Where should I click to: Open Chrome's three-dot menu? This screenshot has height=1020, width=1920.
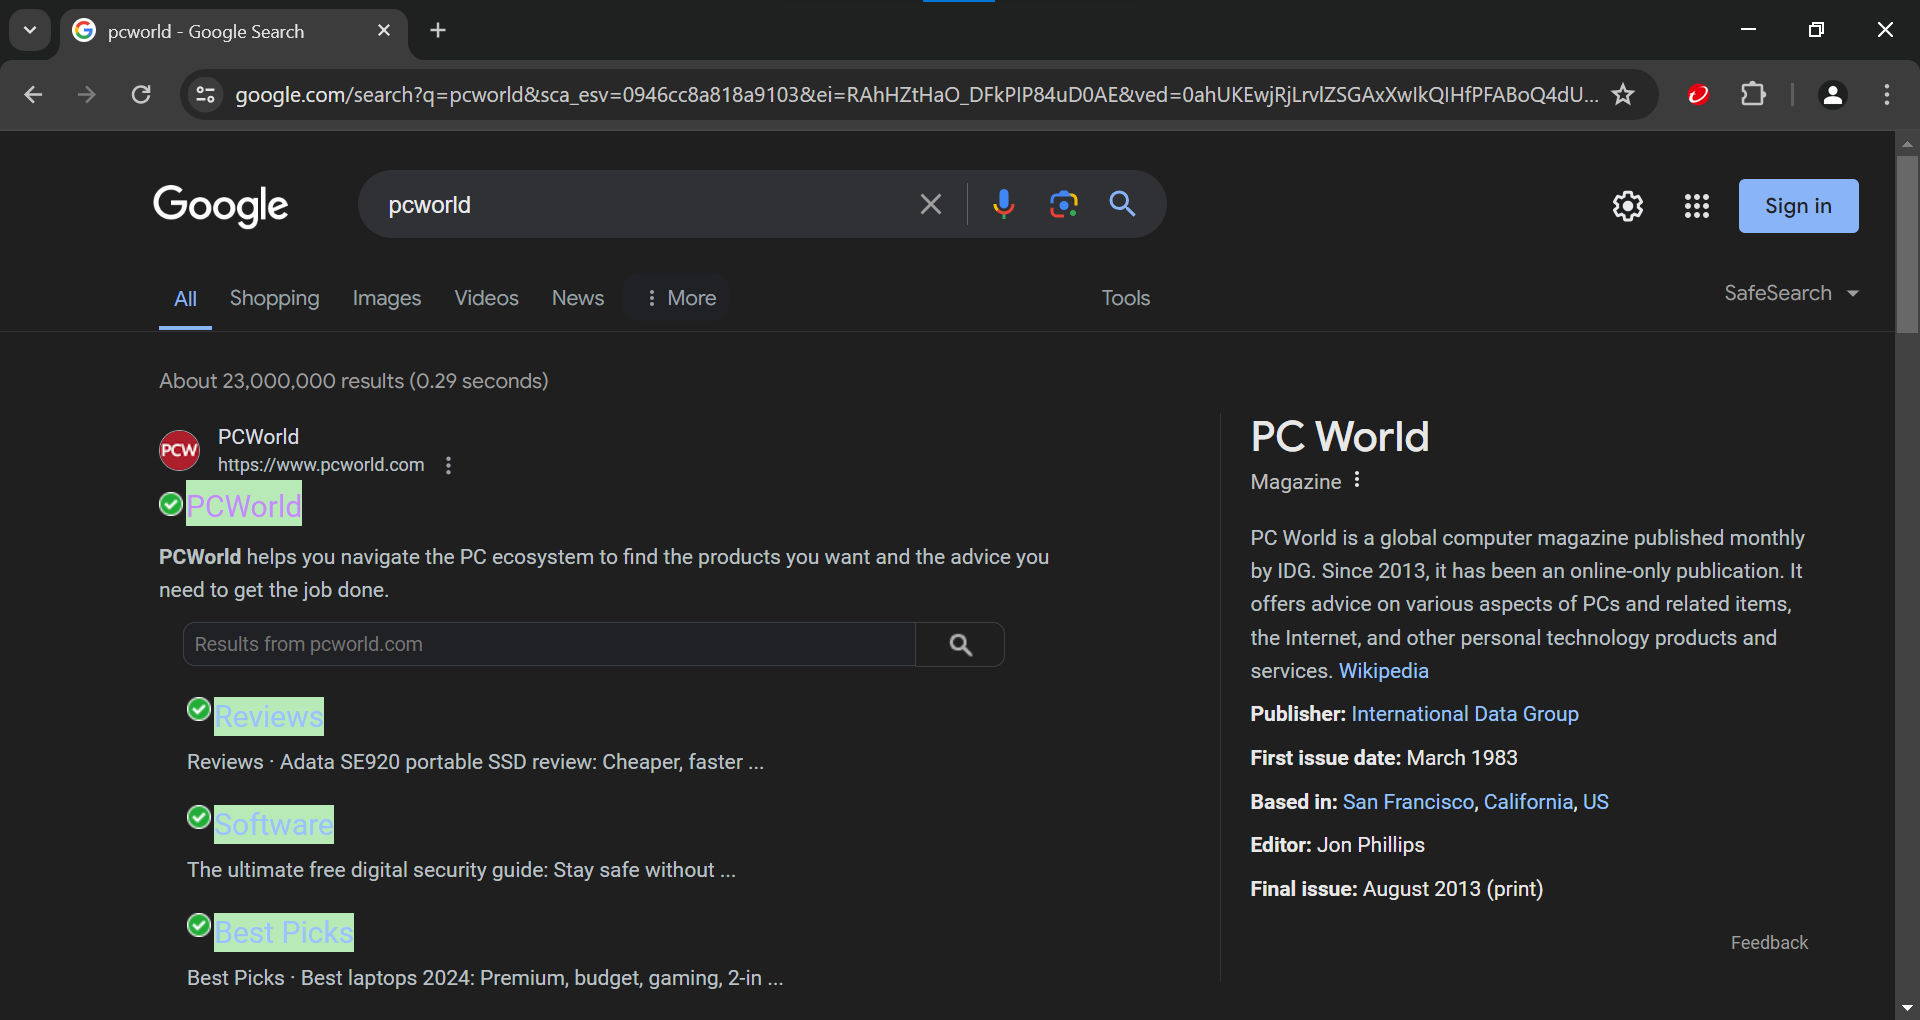point(1887,95)
